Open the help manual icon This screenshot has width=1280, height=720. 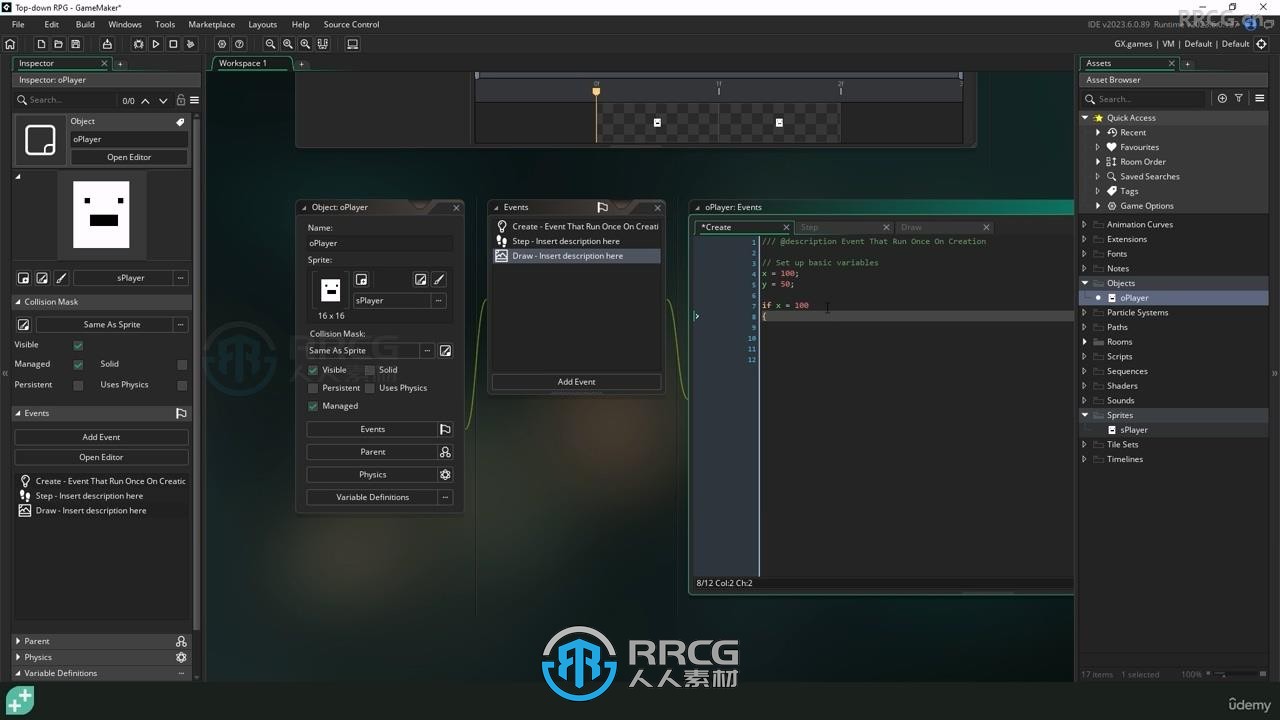pyautogui.click(x=239, y=44)
